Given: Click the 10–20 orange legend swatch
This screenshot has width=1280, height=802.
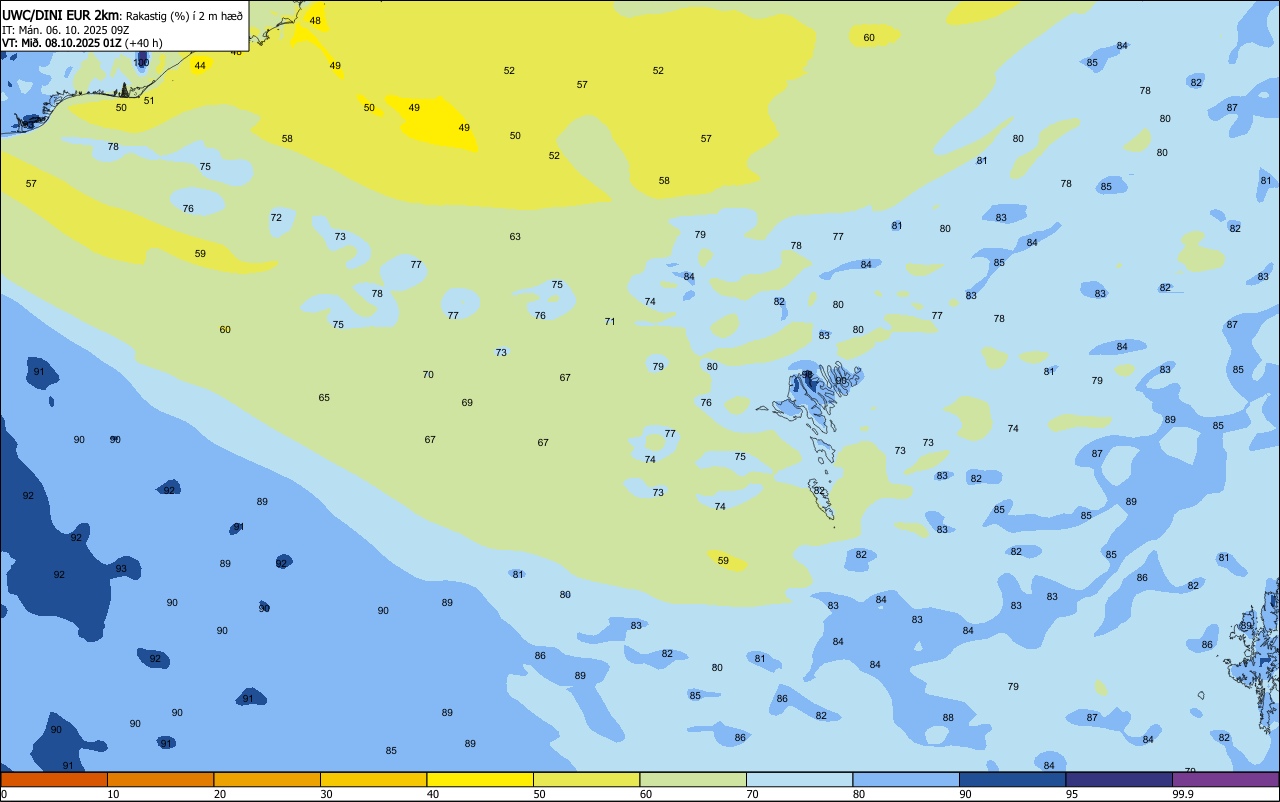Looking at the screenshot, I should pos(160,779).
